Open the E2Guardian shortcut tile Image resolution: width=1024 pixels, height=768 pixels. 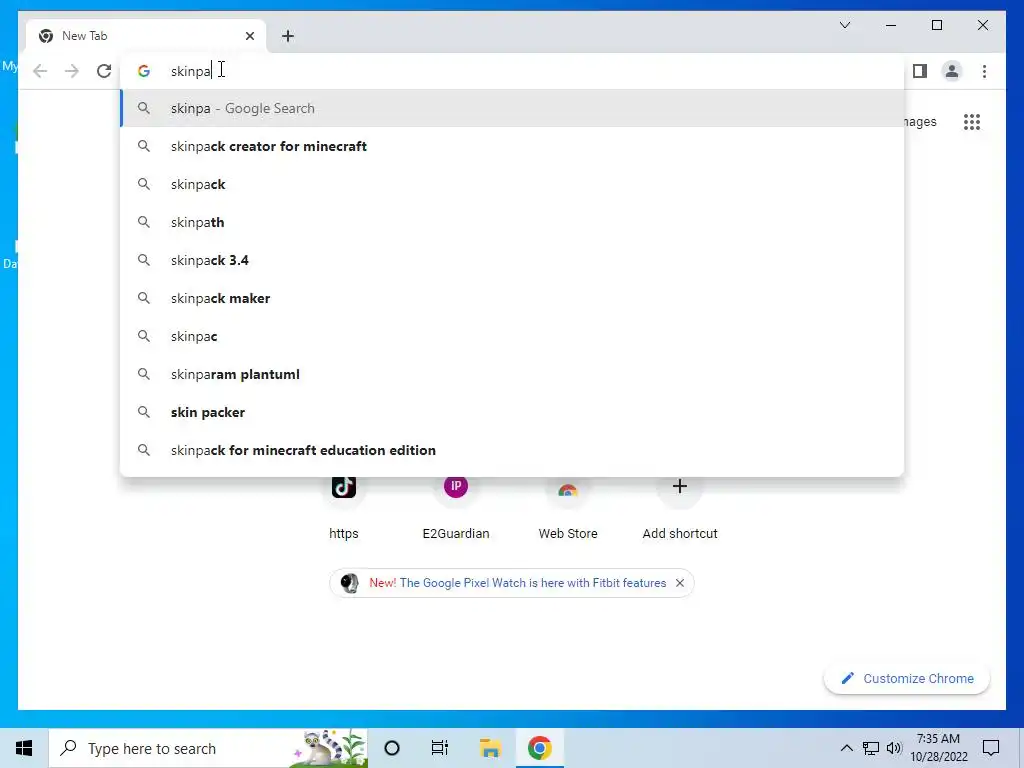456,509
